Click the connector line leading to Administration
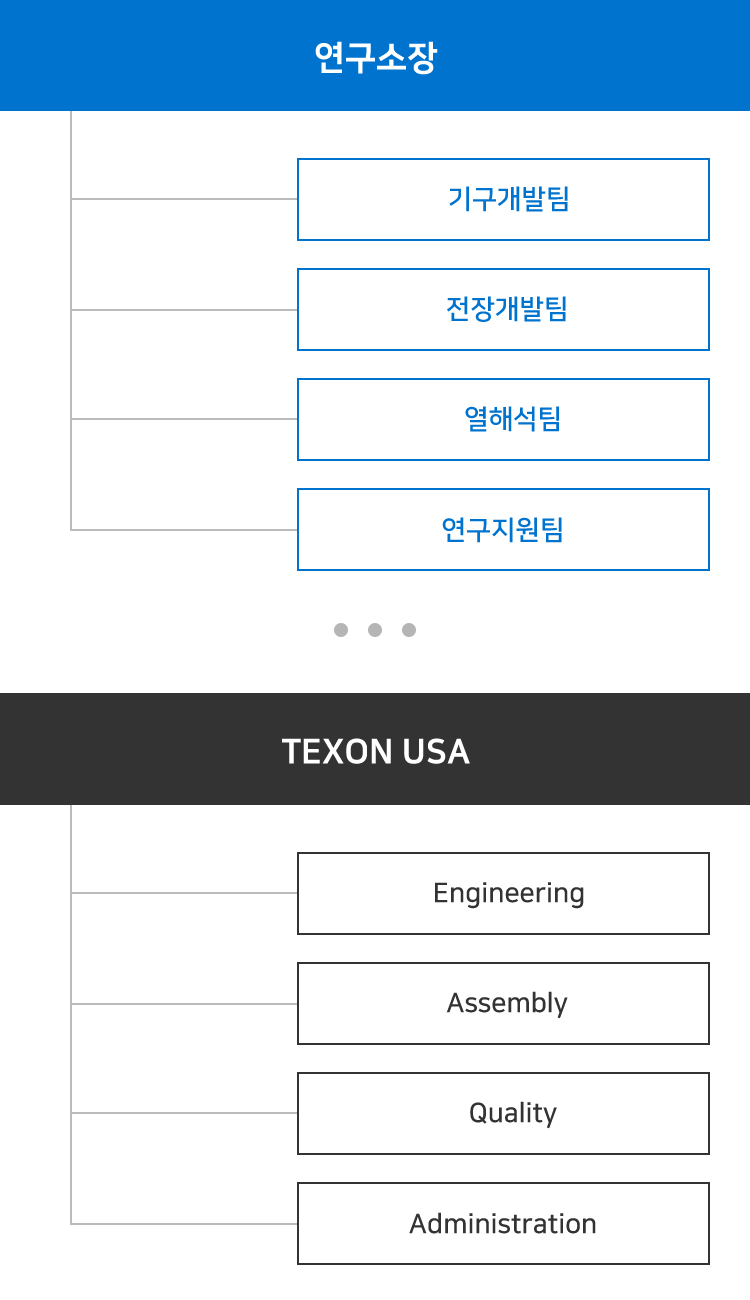The width and height of the screenshot is (750, 1300). click(185, 1223)
